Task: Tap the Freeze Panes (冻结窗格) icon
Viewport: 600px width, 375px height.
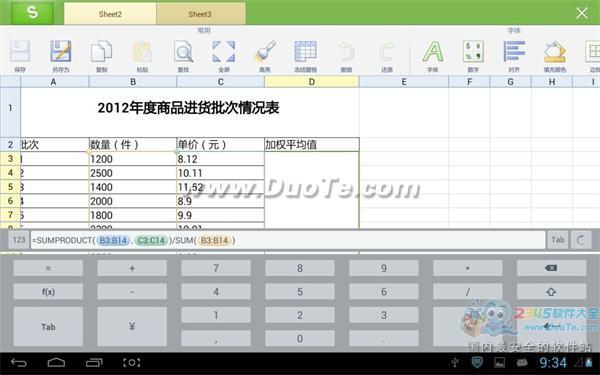Action: [305, 55]
